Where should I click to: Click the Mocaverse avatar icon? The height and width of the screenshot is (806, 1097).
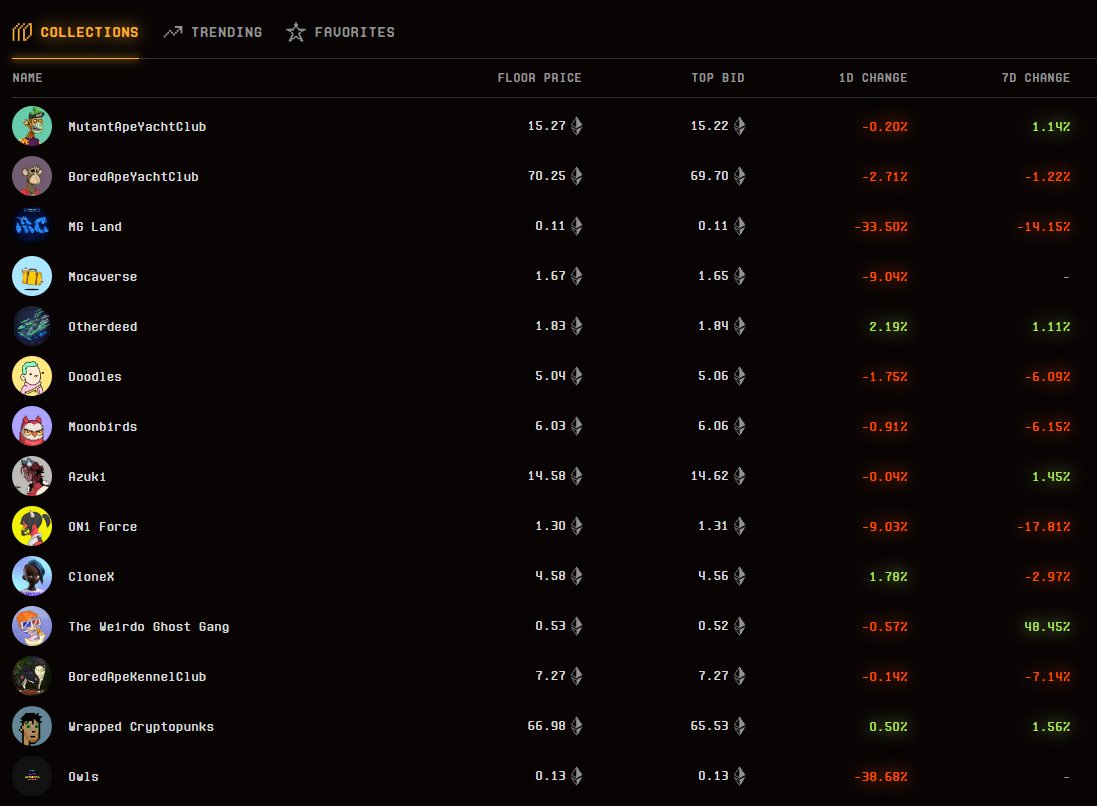[x=32, y=276]
